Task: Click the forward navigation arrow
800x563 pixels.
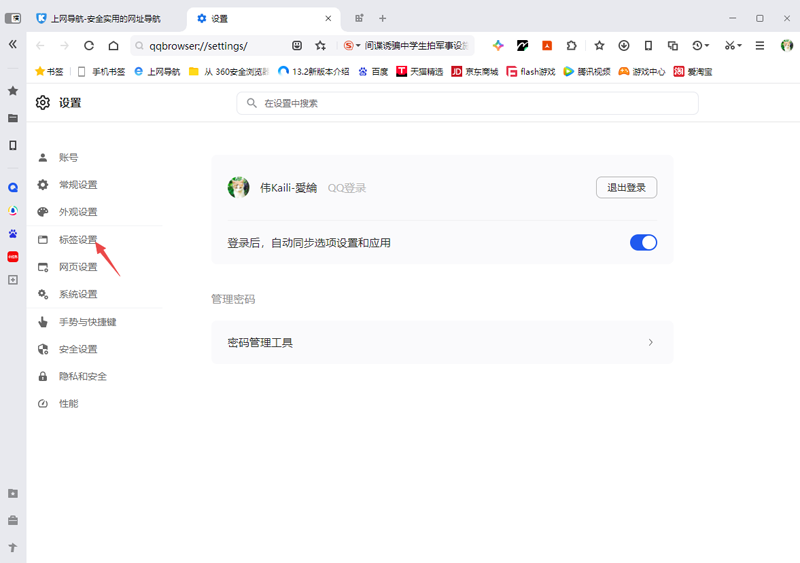Action: tap(64, 46)
